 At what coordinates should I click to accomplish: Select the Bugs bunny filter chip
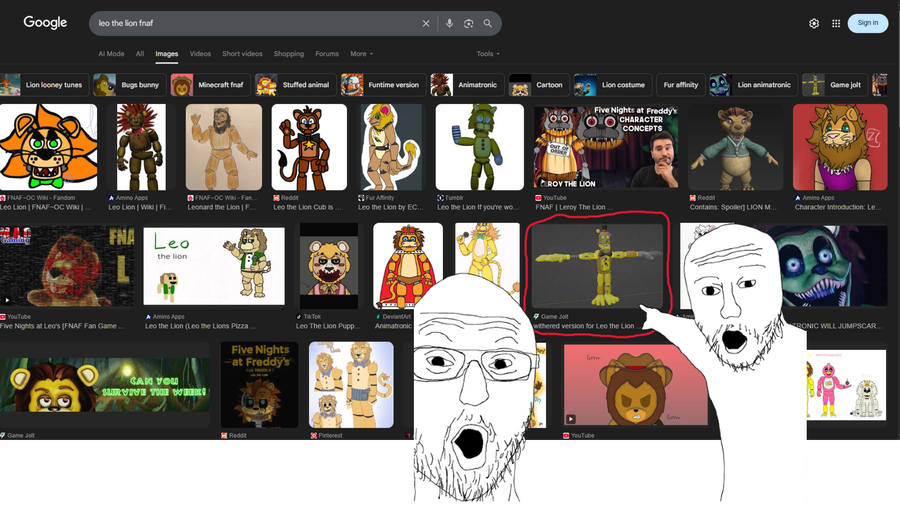point(130,85)
